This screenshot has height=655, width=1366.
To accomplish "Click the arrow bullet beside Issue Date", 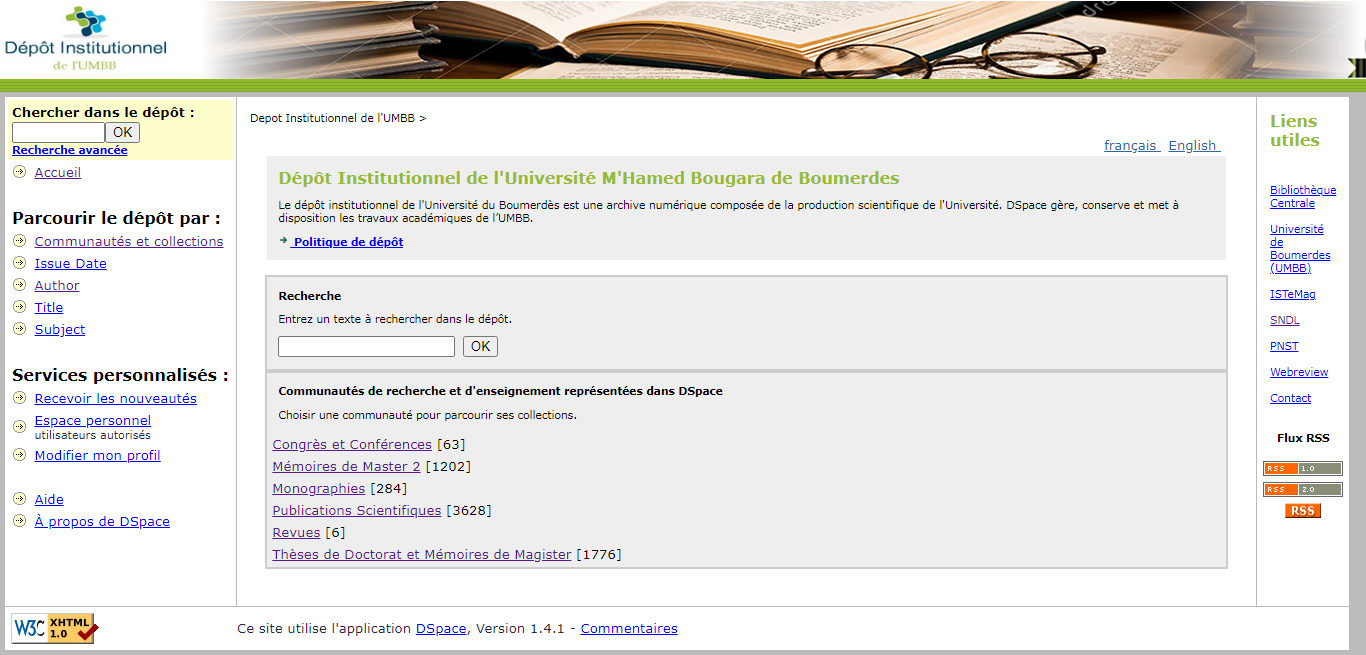I will (x=20, y=263).
